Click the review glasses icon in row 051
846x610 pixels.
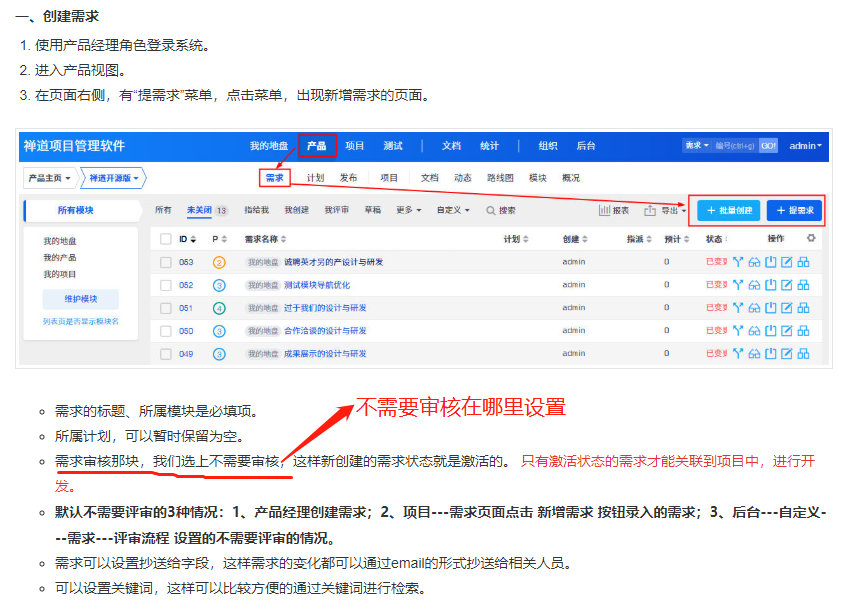(x=754, y=308)
